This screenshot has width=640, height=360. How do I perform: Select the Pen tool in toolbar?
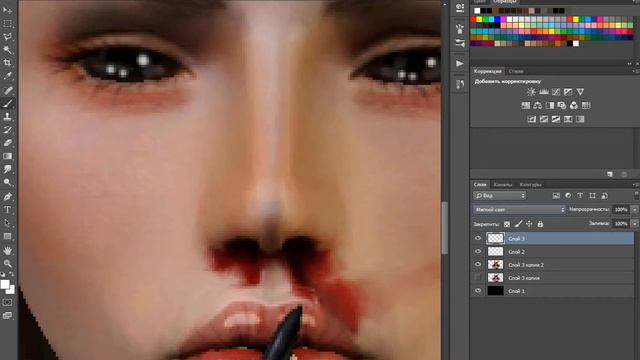(x=7, y=197)
